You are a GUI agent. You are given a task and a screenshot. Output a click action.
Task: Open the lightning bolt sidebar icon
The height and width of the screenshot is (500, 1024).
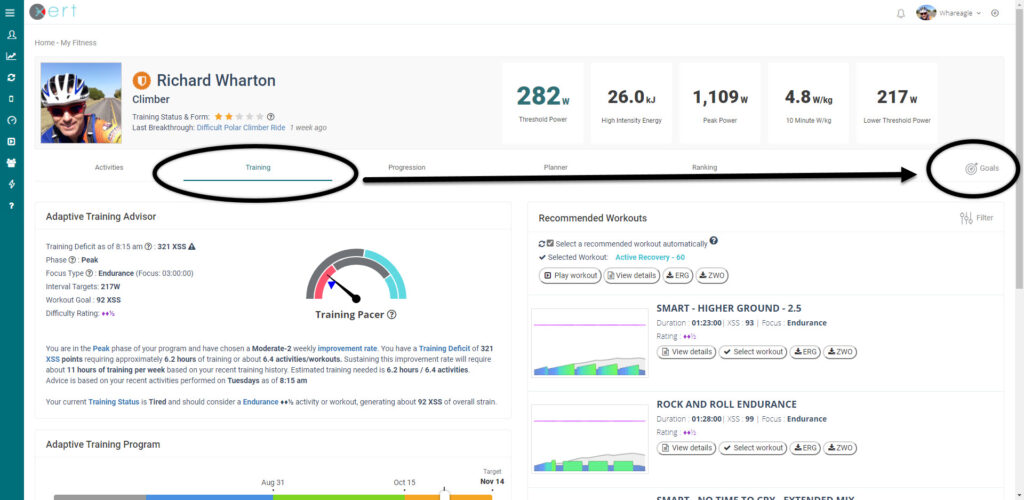pos(11,184)
